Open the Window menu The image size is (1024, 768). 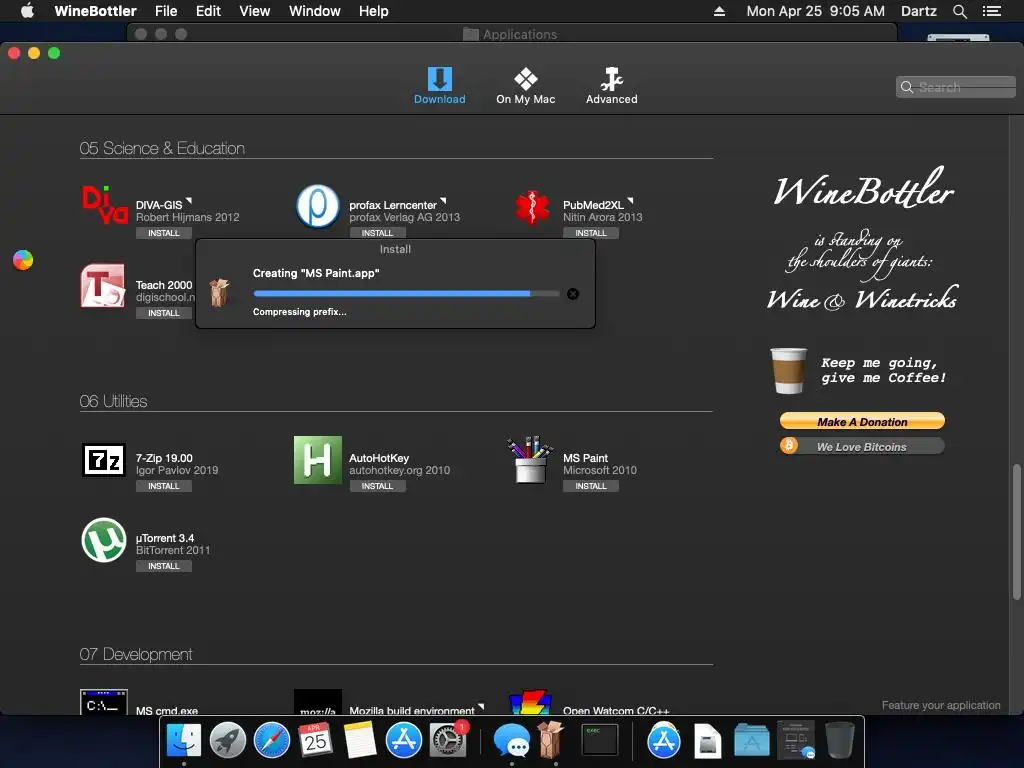point(315,11)
